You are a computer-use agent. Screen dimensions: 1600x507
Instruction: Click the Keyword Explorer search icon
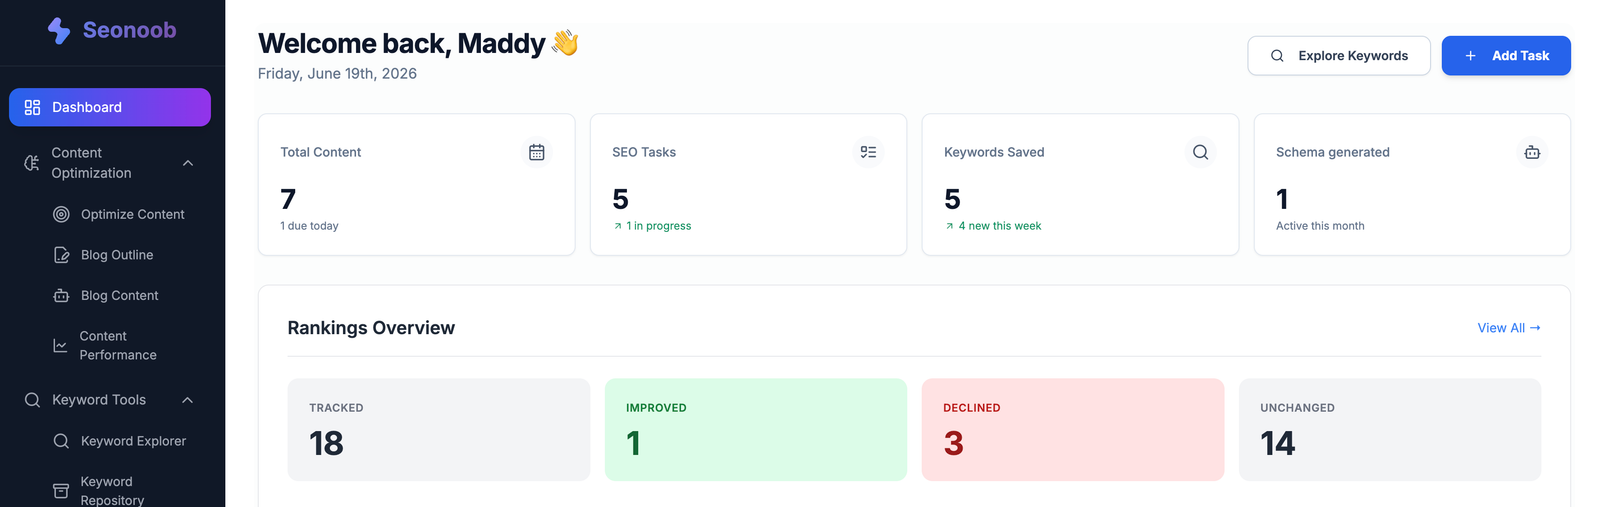61,441
